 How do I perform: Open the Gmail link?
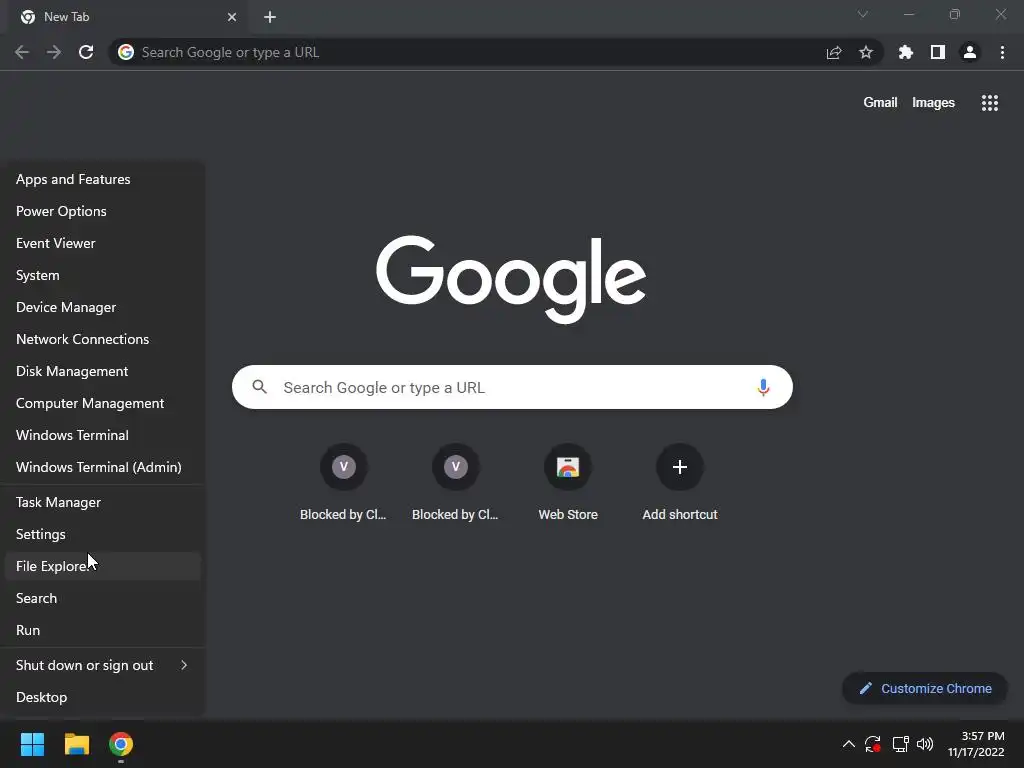tap(880, 103)
